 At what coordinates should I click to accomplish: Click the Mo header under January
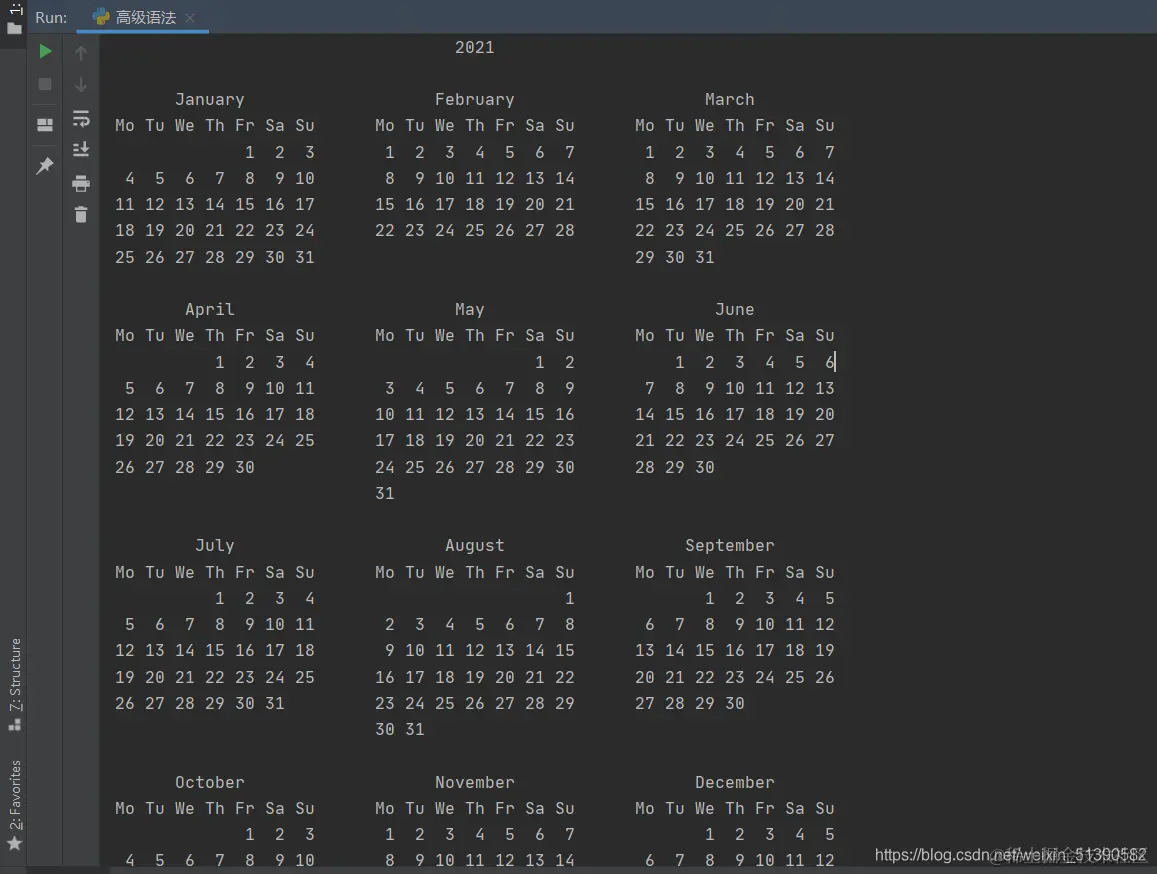click(125, 125)
